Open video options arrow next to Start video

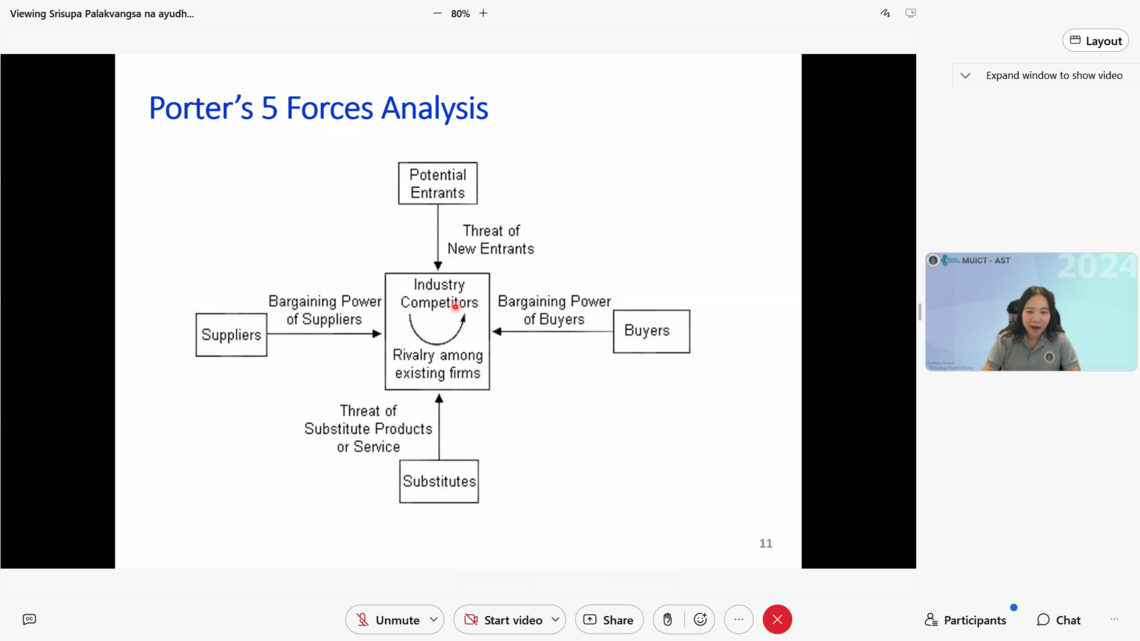pos(555,620)
